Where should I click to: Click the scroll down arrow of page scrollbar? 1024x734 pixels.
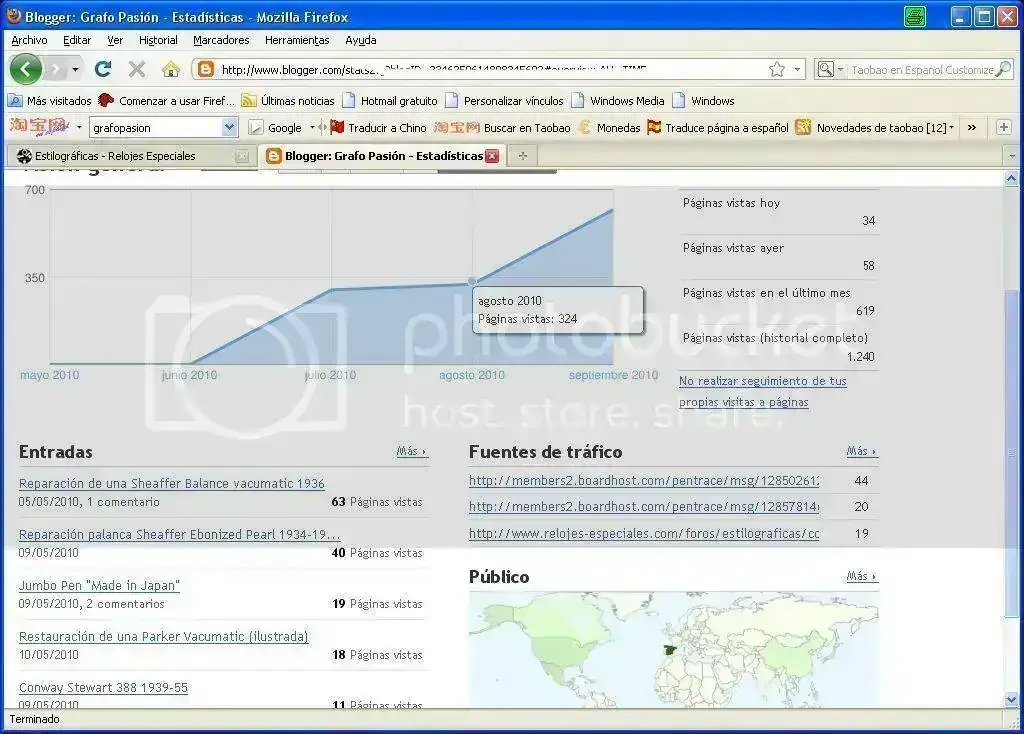coord(1011,699)
